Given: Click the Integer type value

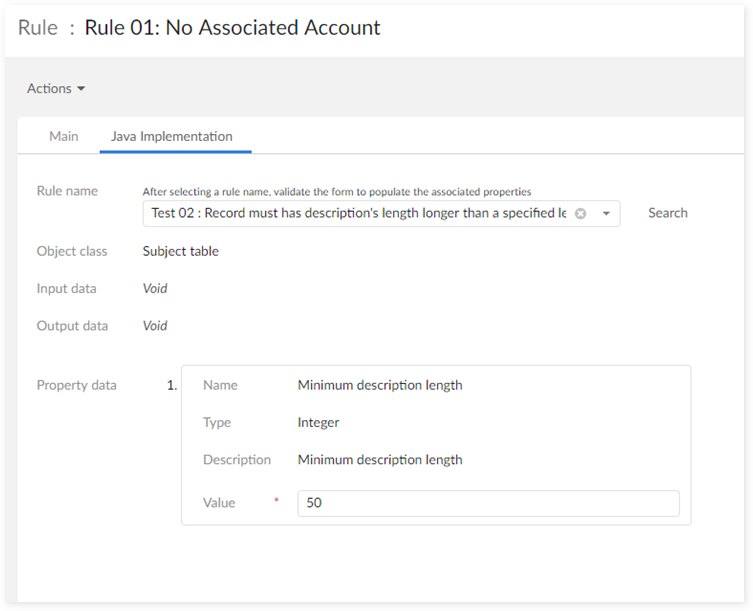Looking at the screenshot, I should (318, 422).
